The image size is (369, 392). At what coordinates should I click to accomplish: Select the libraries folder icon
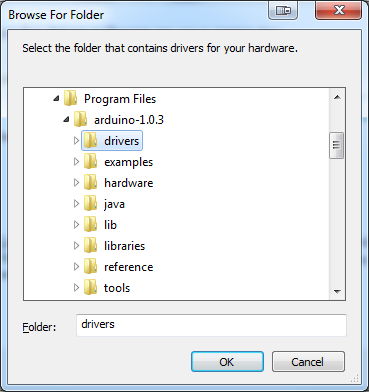pos(90,246)
